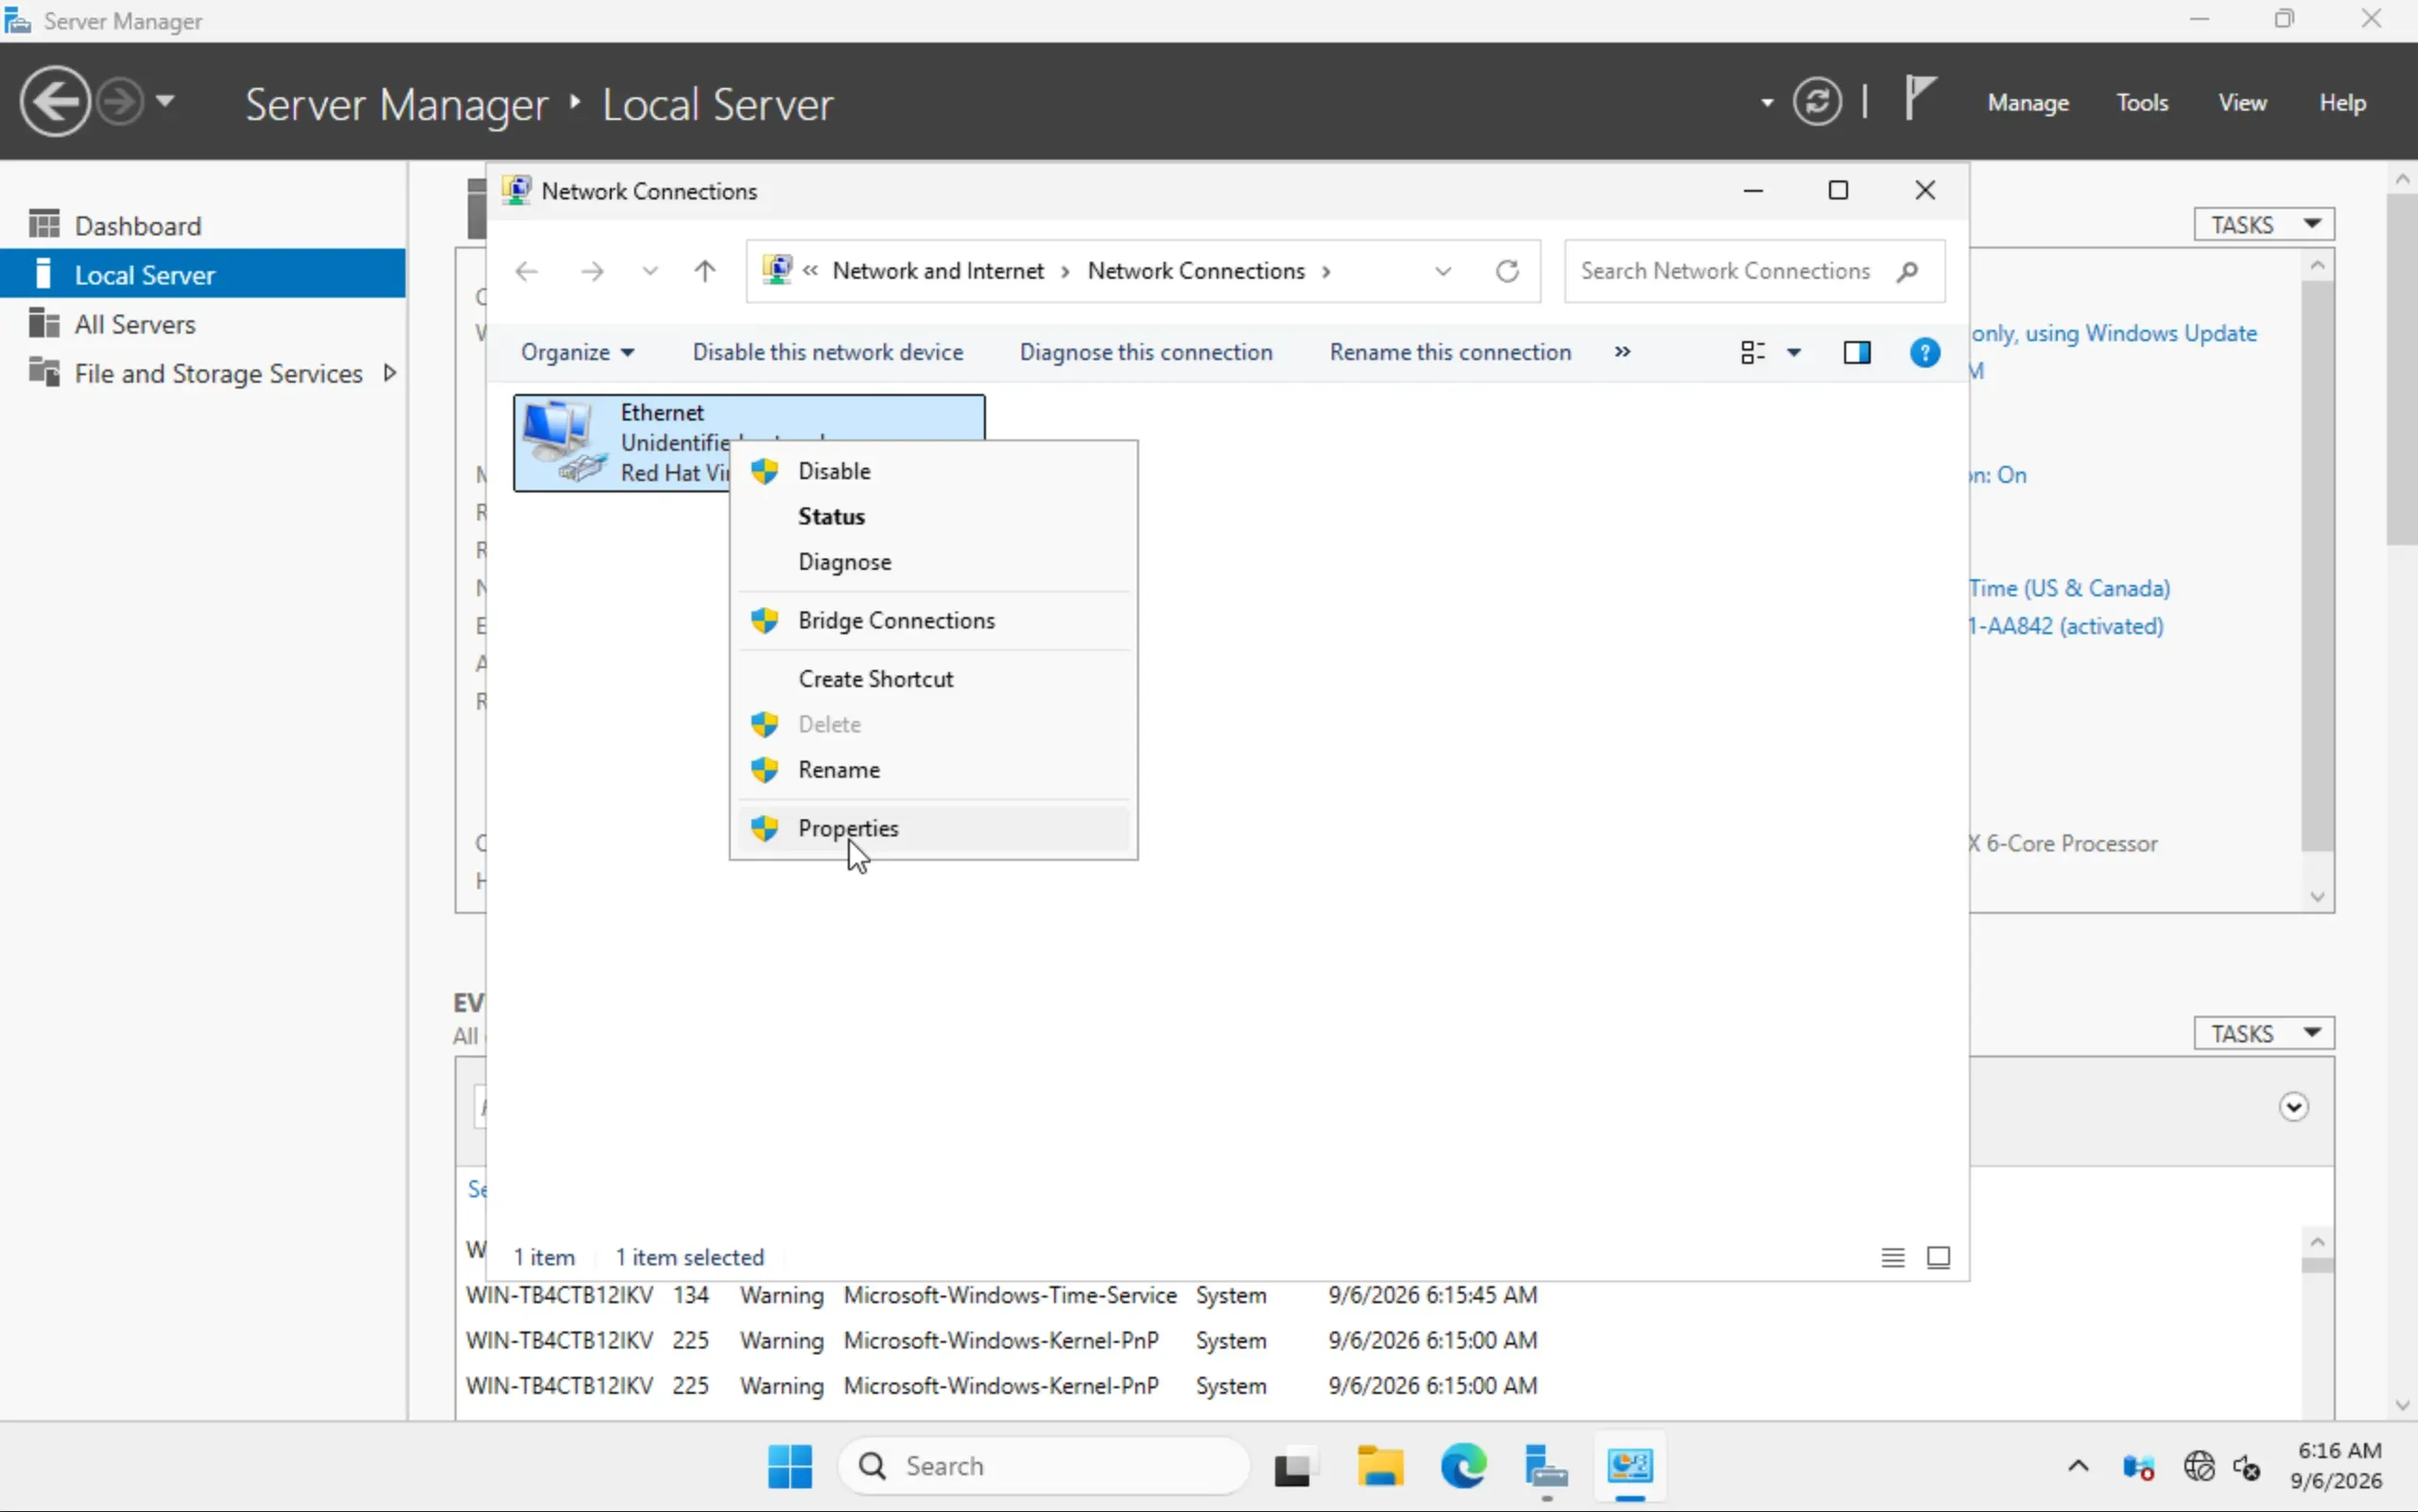Image resolution: width=2418 pixels, height=1512 pixels.
Task: Expand the File and Storage Services arrow
Action: pos(390,373)
